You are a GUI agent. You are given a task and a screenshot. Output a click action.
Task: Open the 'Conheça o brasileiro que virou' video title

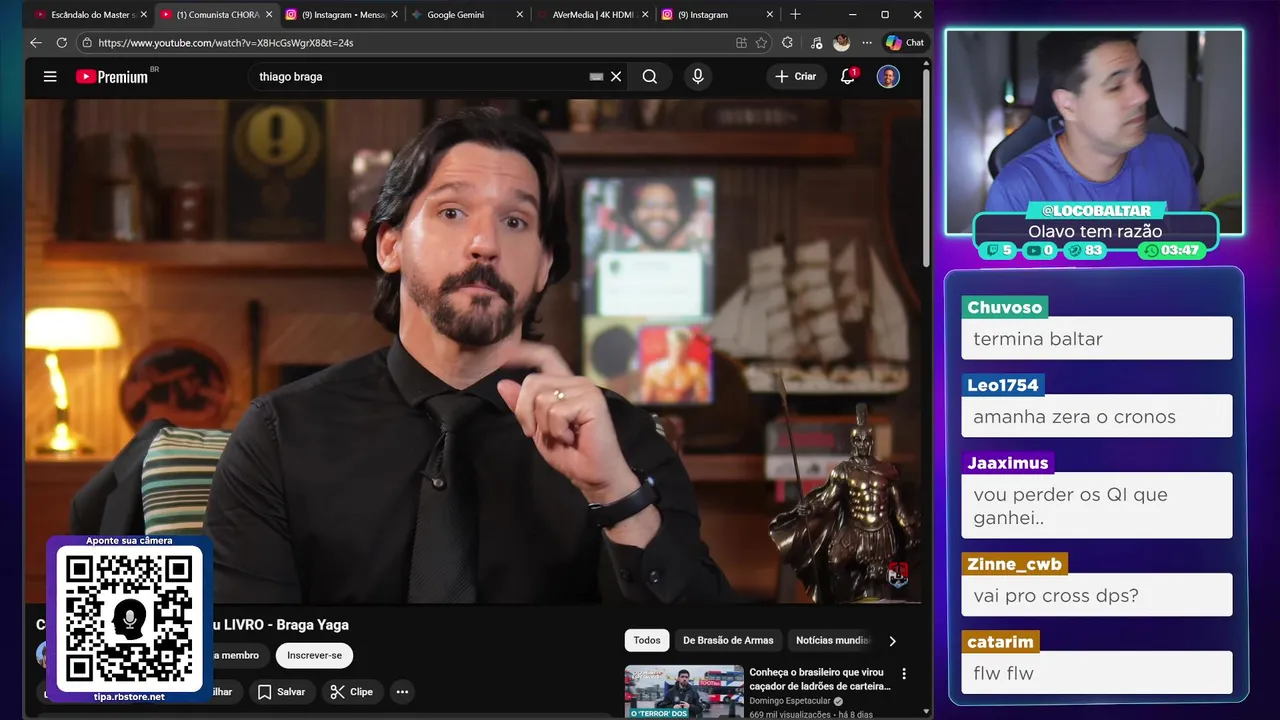[x=819, y=679]
